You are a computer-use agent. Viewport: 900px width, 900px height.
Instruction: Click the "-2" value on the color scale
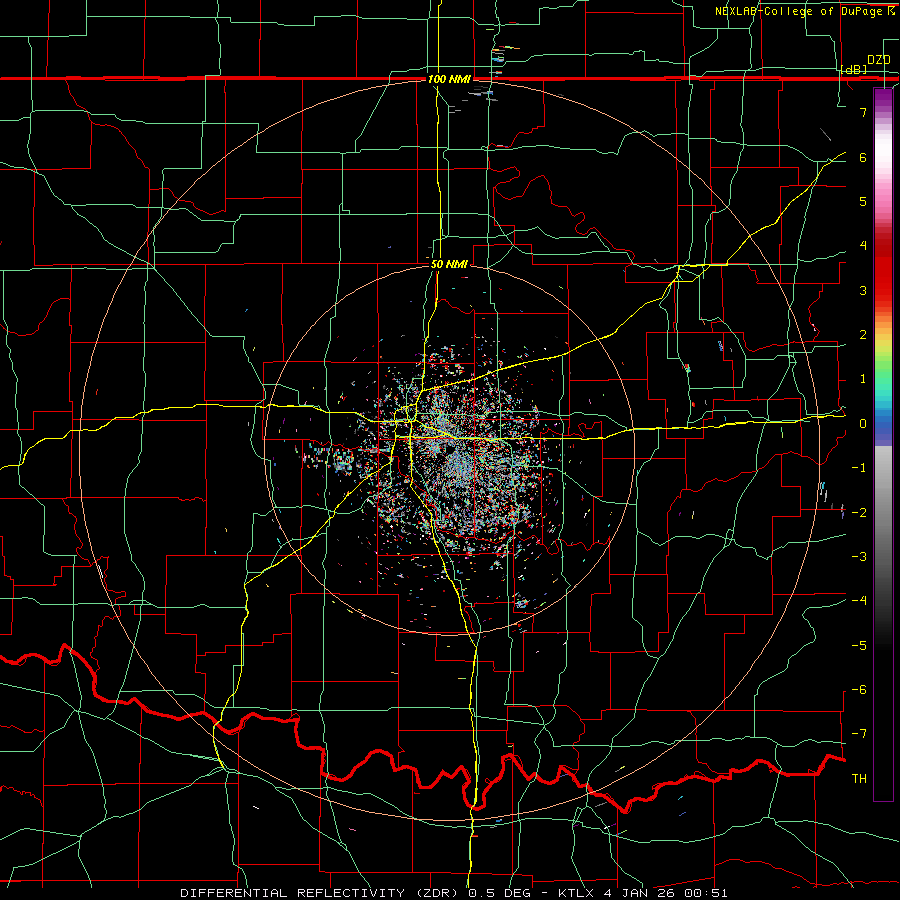859,513
